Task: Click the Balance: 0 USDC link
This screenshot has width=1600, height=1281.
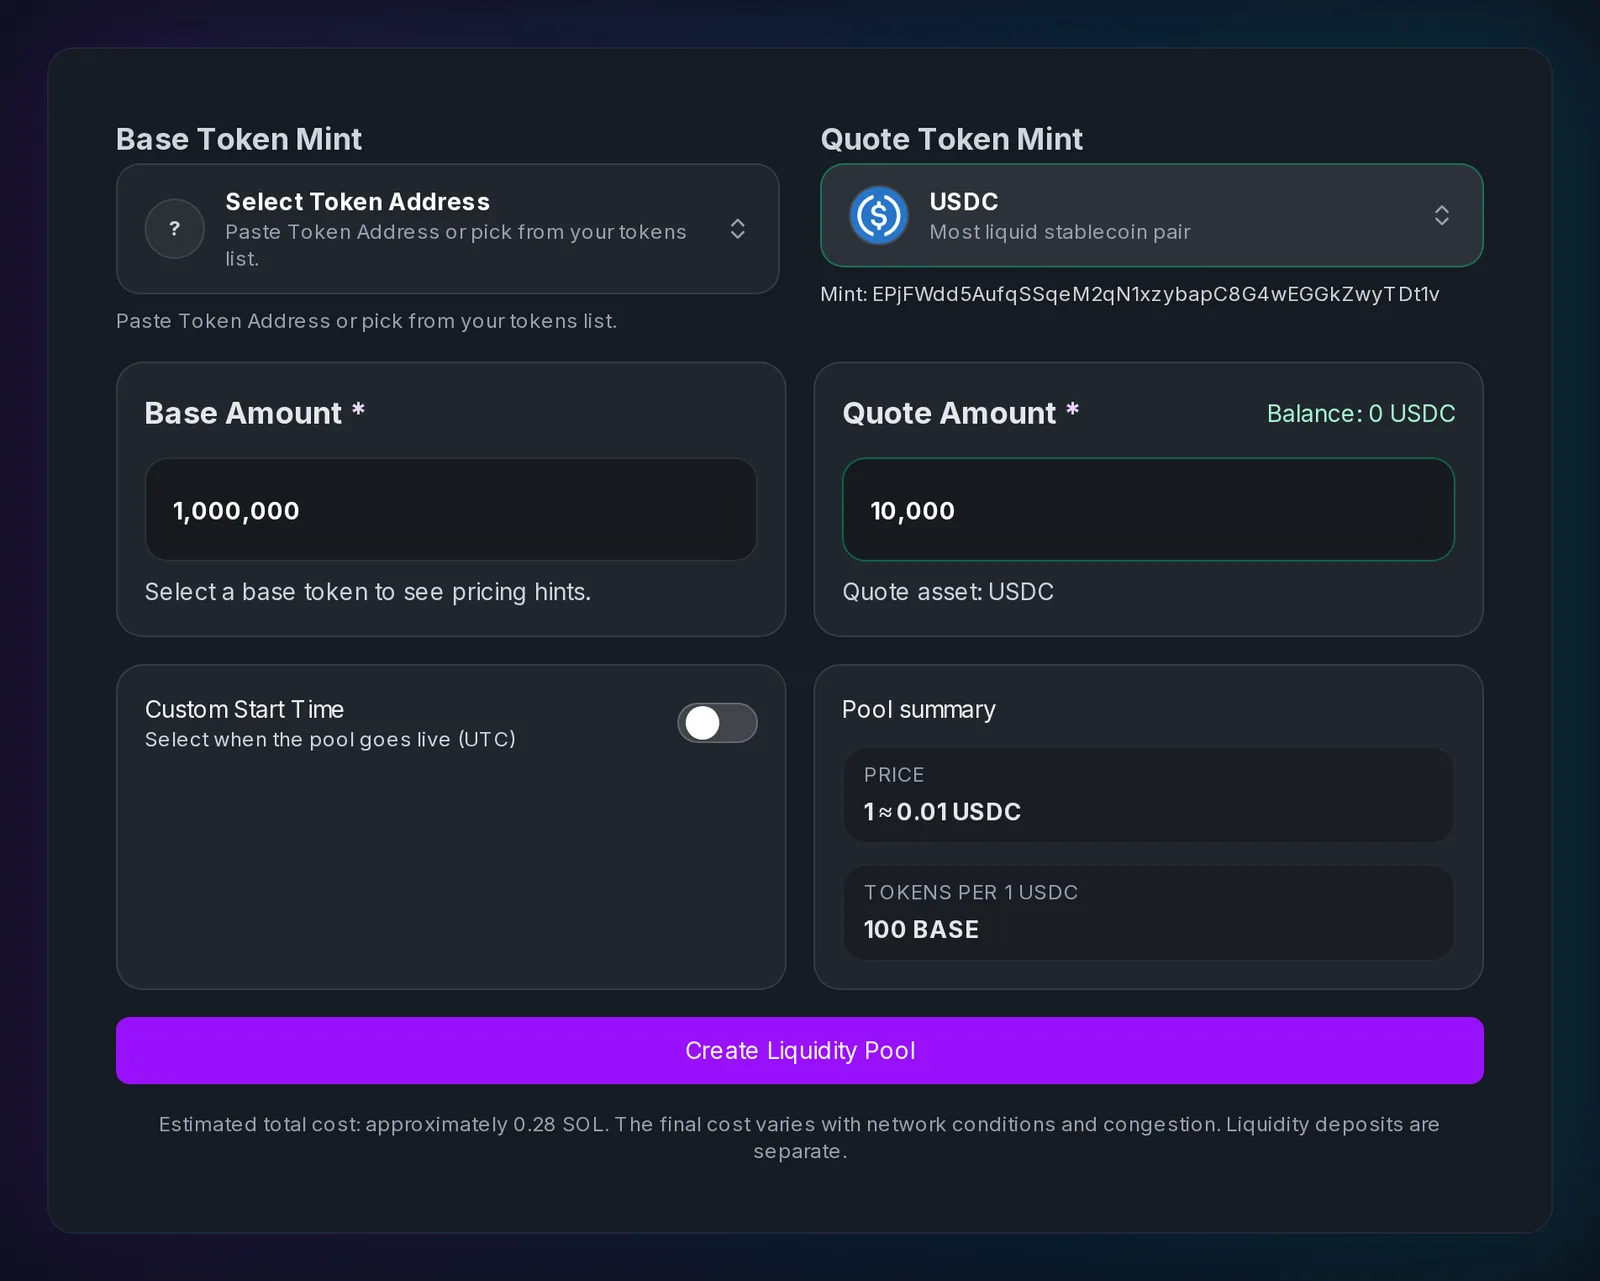Action: coord(1361,414)
